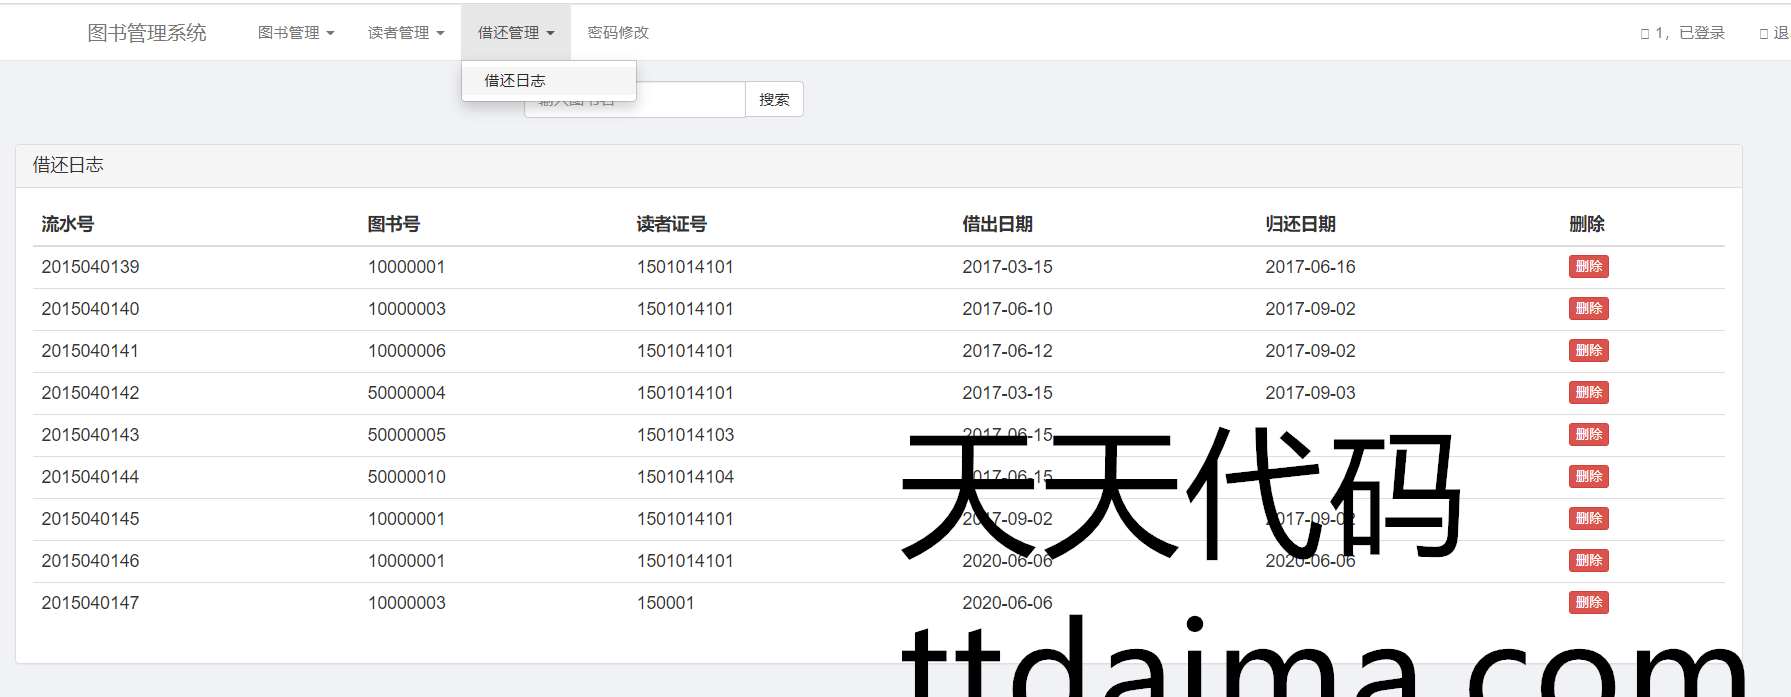The width and height of the screenshot is (1791, 697).
Task: Click the 搜索 button
Action: (x=774, y=100)
